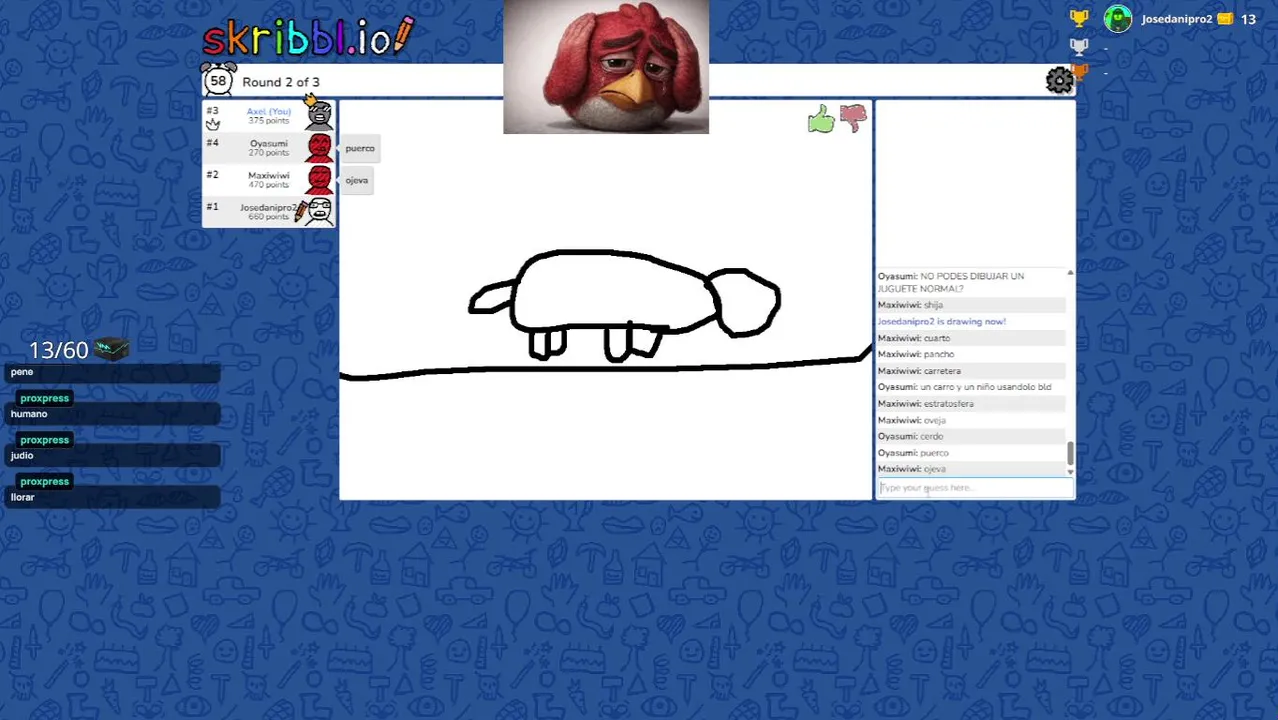Click the 'ojeva' speech bubble
This screenshot has height=720, width=1278.
pyautogui.click(x=357, y=180)
